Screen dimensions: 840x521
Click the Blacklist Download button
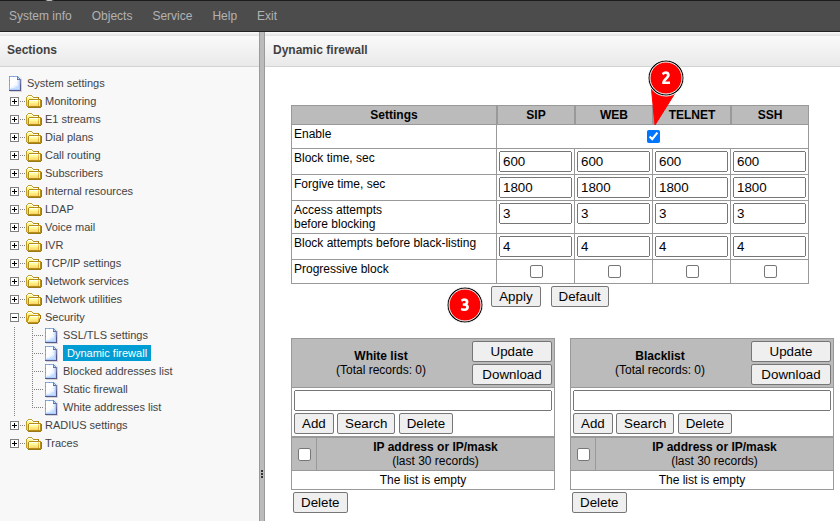tap(791, 374)
